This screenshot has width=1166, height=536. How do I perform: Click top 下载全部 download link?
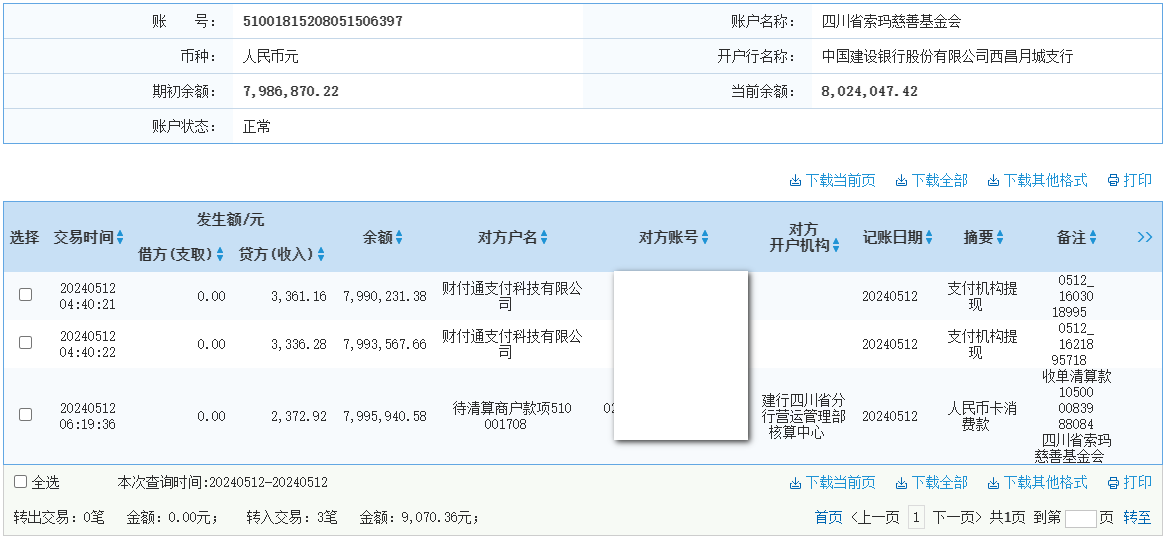[x=932, y=181]
